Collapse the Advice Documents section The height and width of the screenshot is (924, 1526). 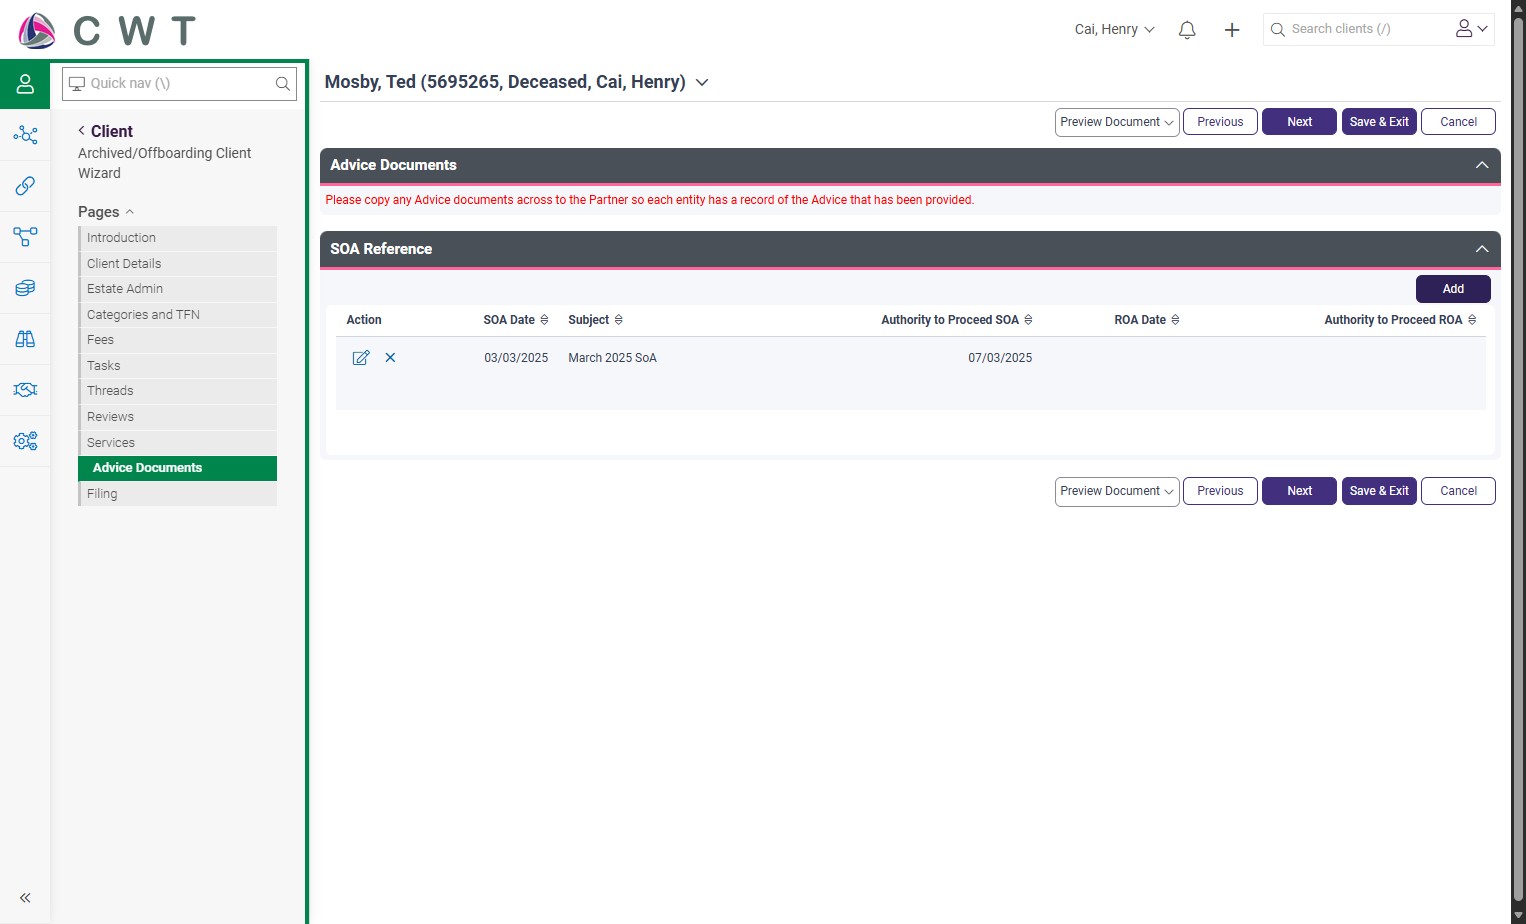coord(1482,165)
